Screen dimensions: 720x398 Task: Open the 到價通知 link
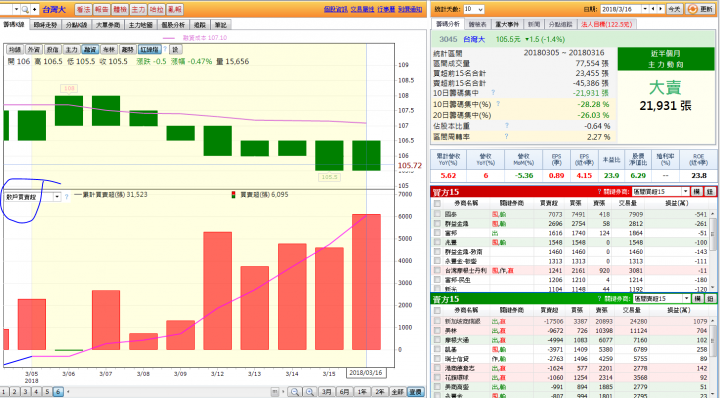[410, 9]
